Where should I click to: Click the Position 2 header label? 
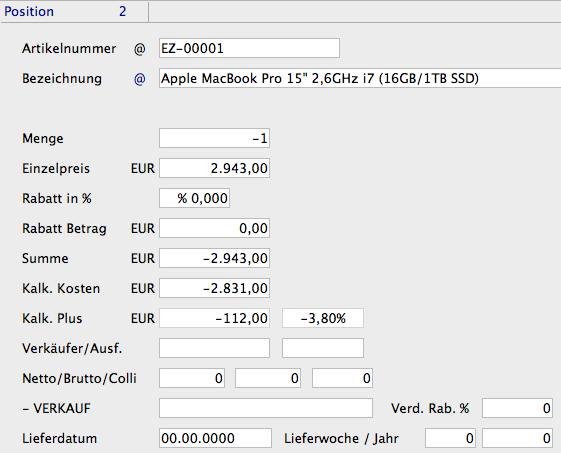point(65,11)
